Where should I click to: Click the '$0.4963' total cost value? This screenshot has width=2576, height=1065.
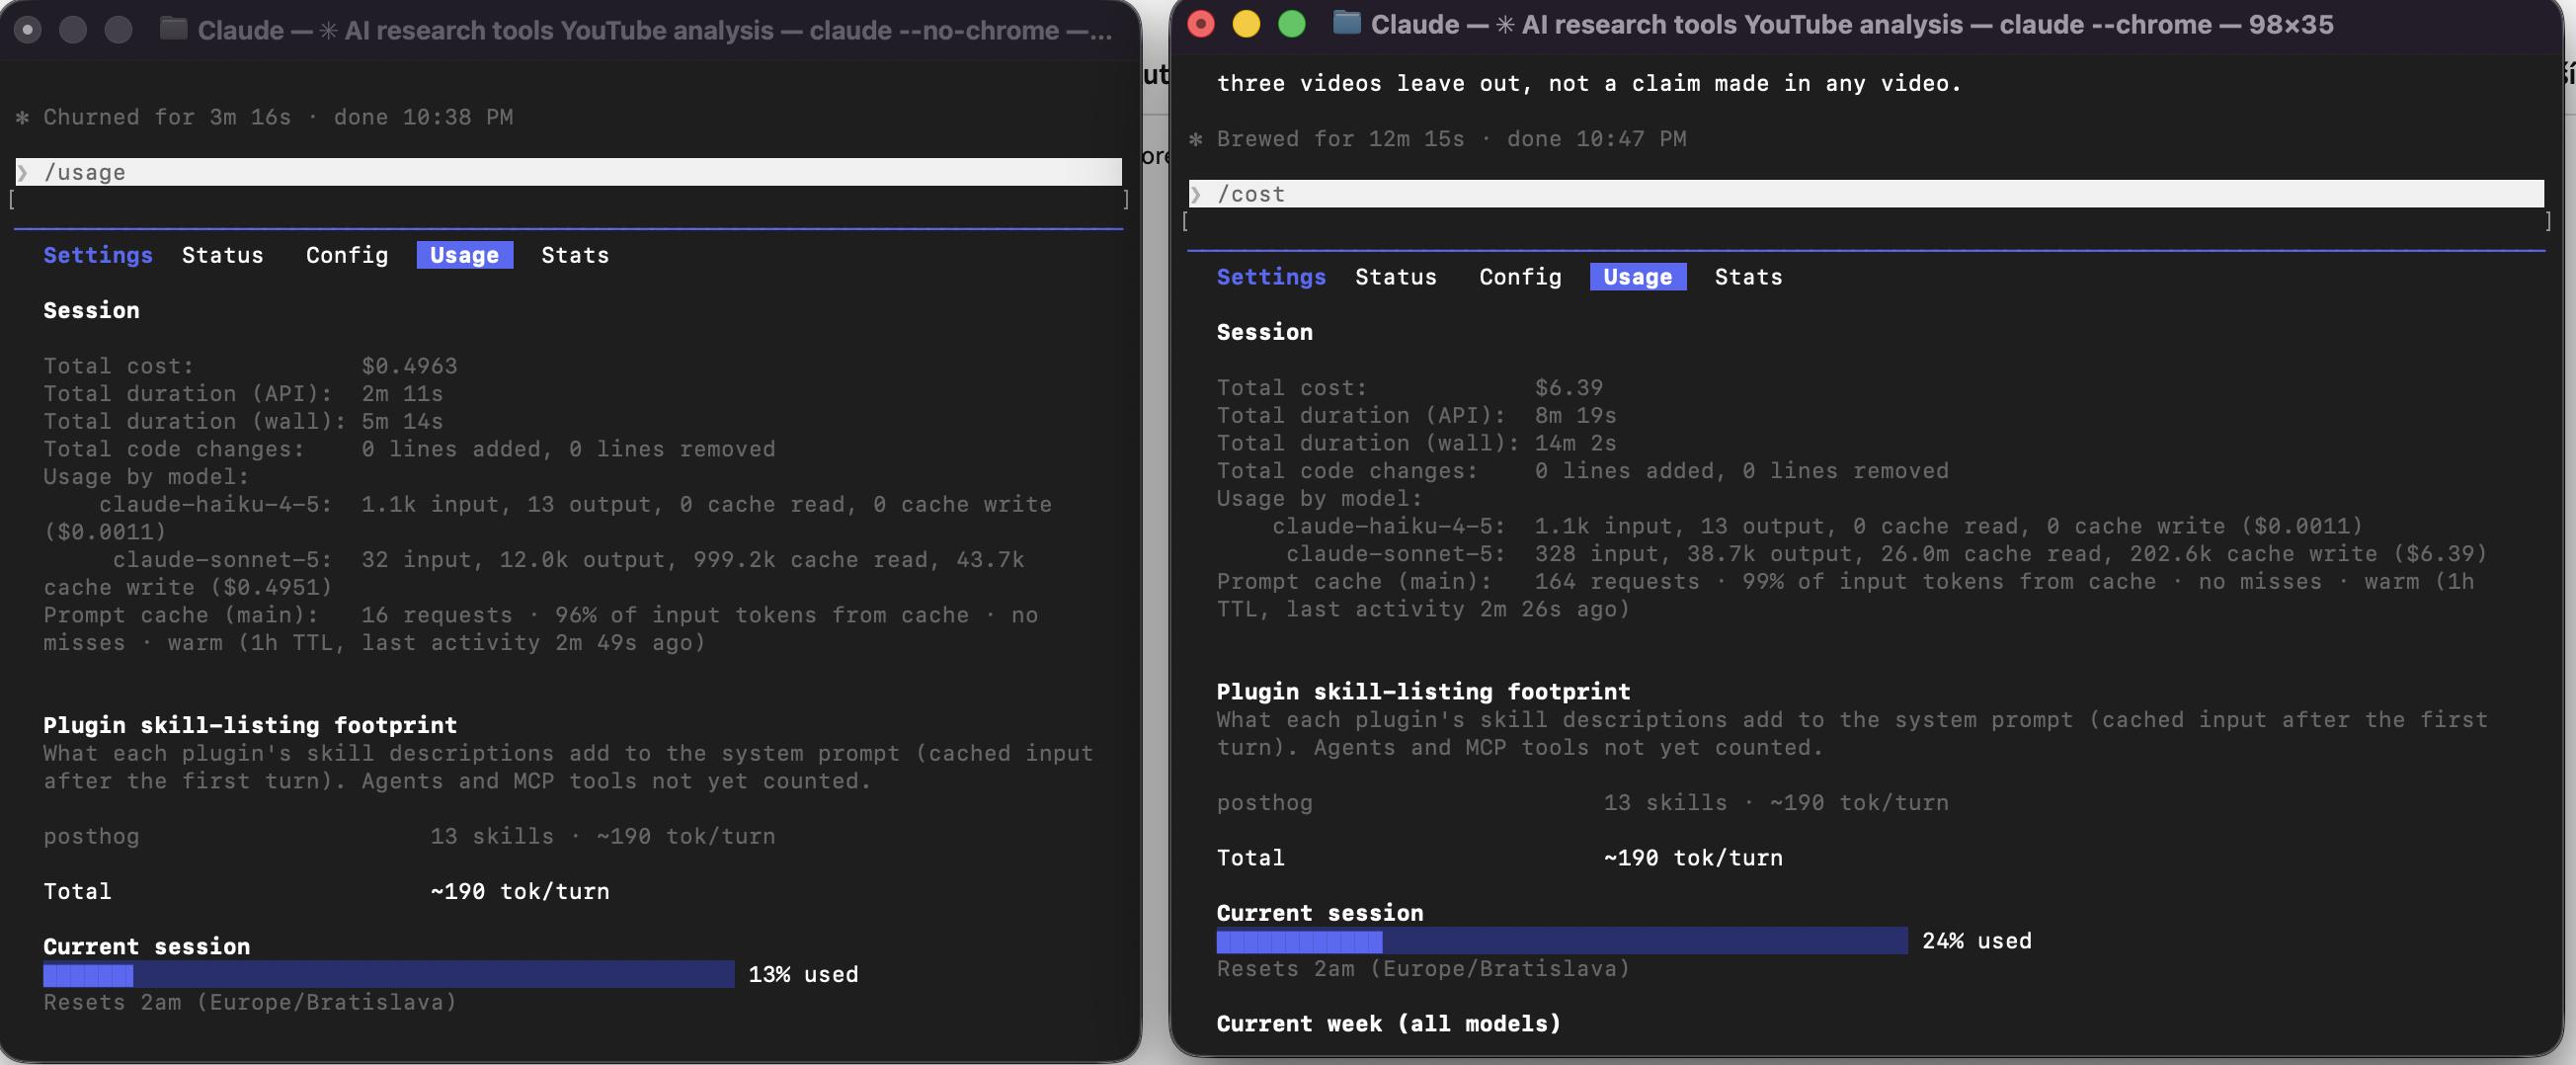pyautogui.click(x=409, y=366)
